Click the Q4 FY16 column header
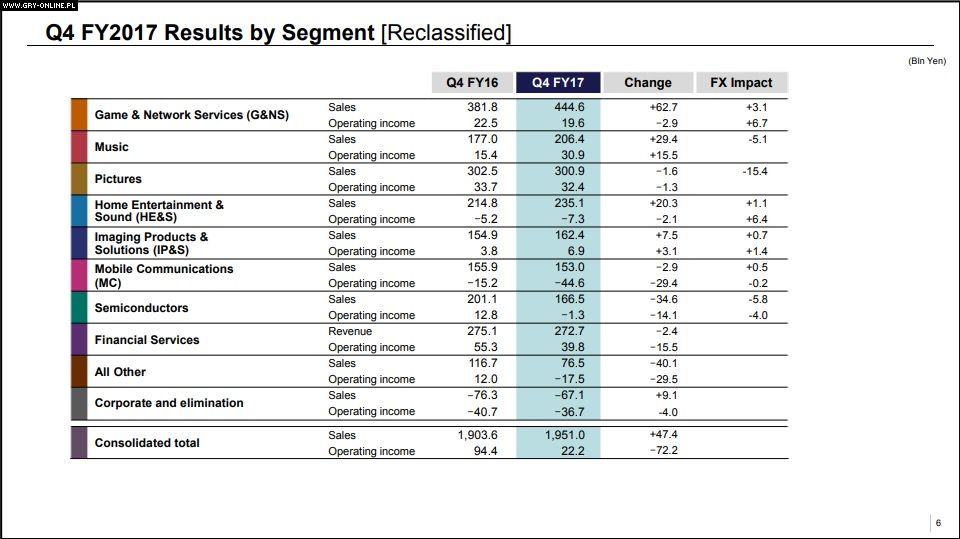 (473, 83)
